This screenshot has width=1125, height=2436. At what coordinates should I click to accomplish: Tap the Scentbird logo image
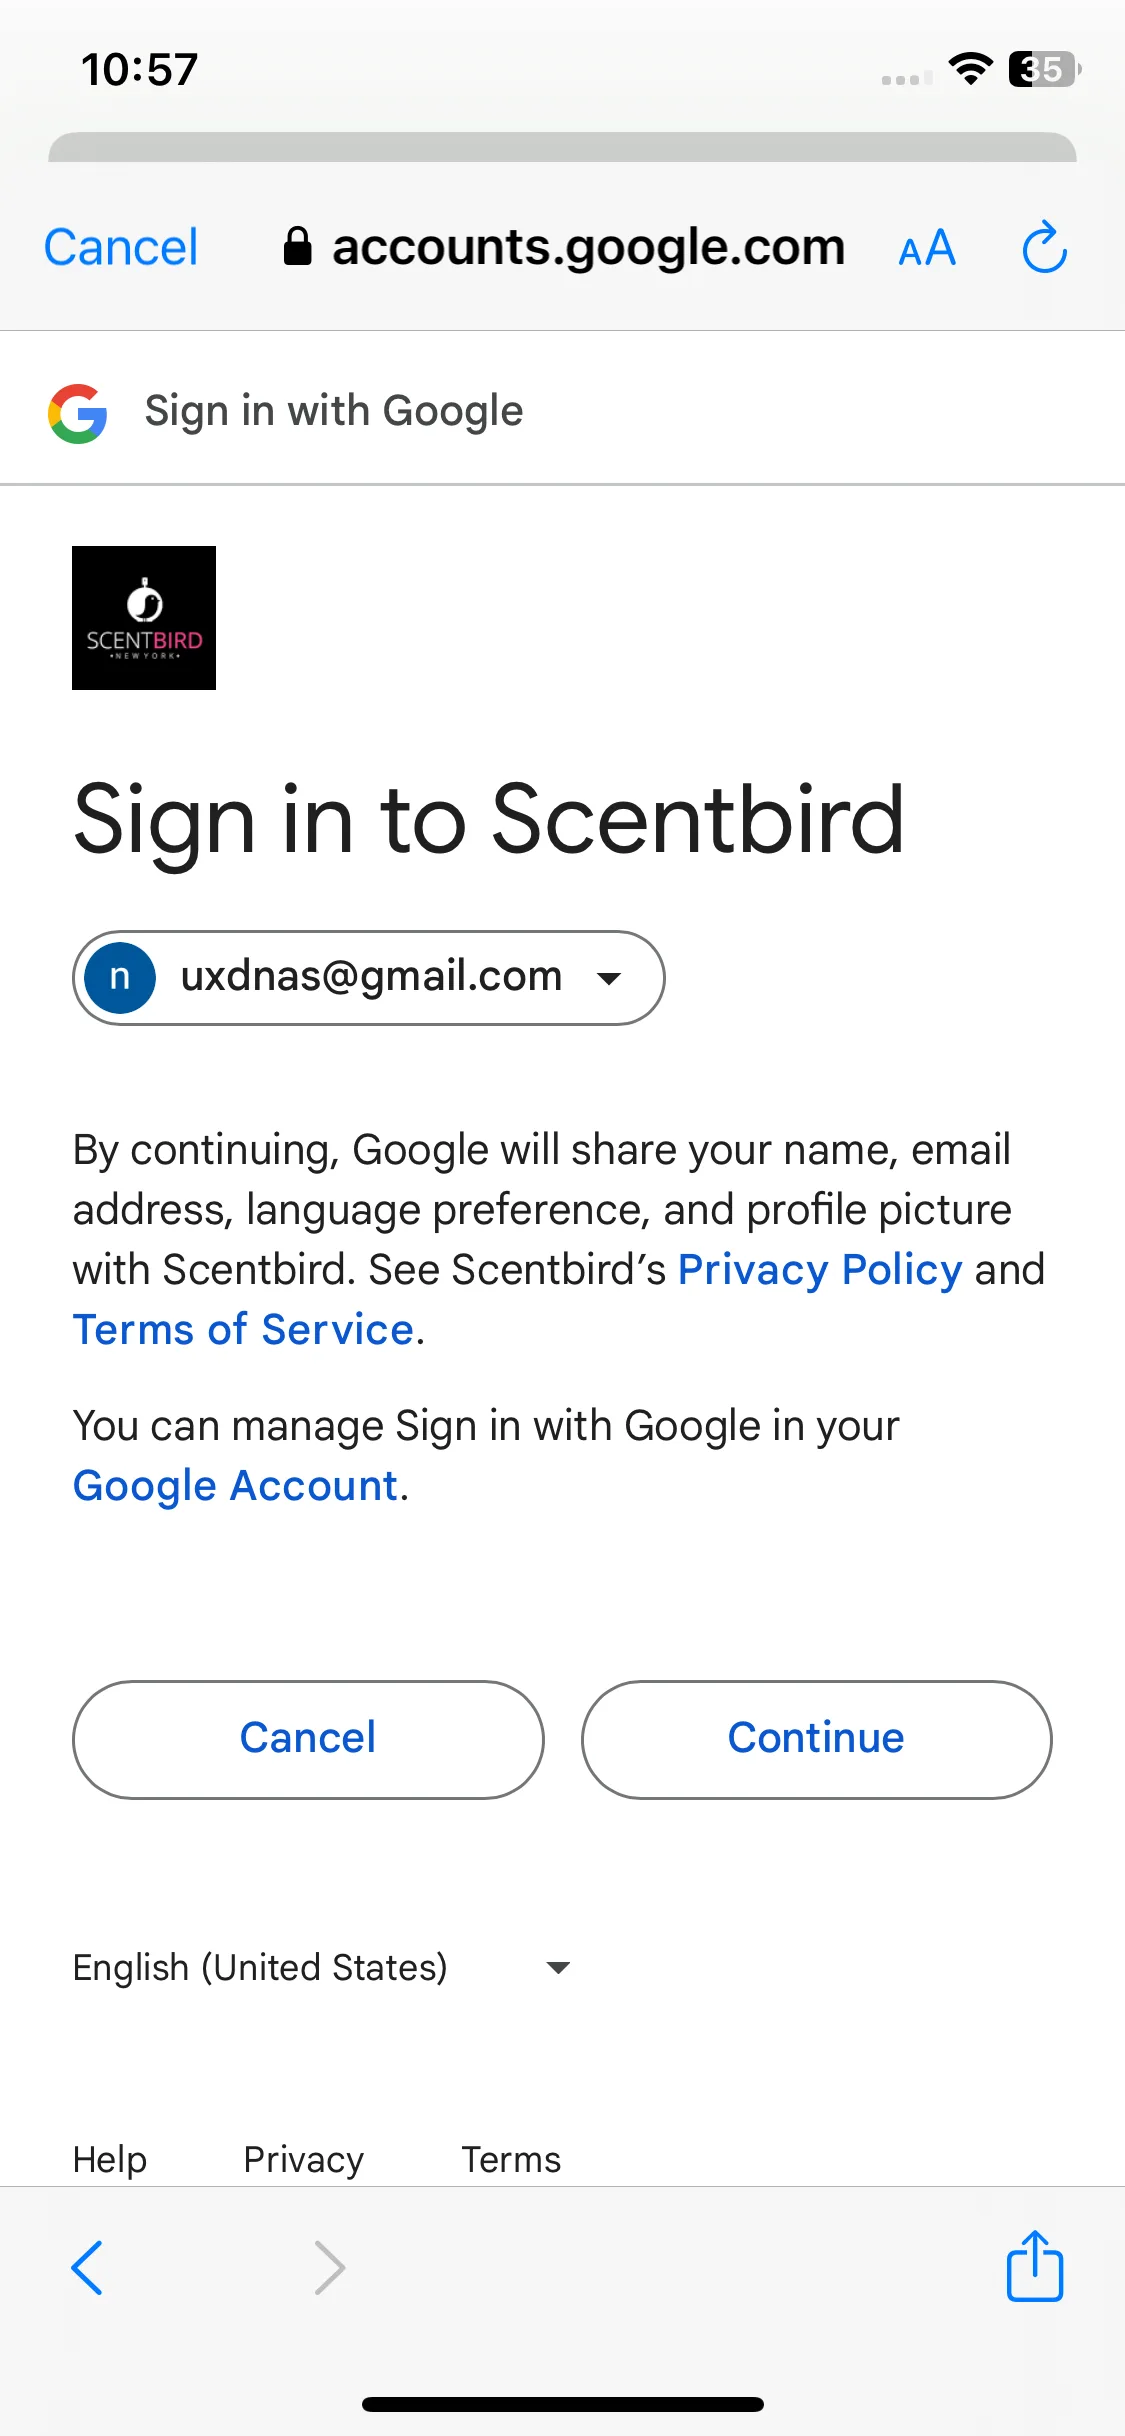coord(144,618)
